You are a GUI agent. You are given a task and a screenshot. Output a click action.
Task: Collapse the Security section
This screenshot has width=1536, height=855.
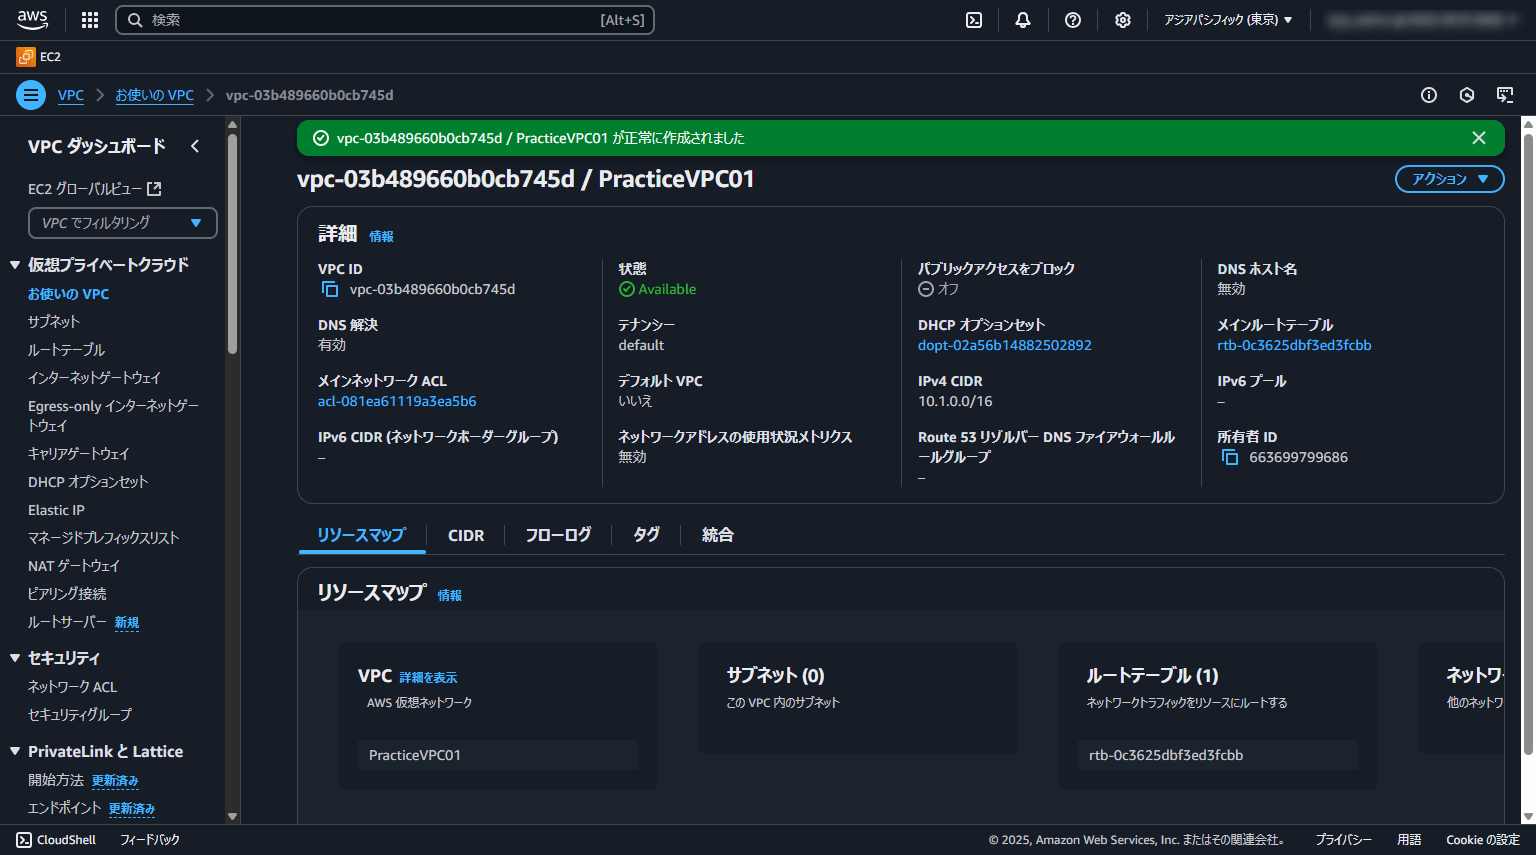point(15,658)
